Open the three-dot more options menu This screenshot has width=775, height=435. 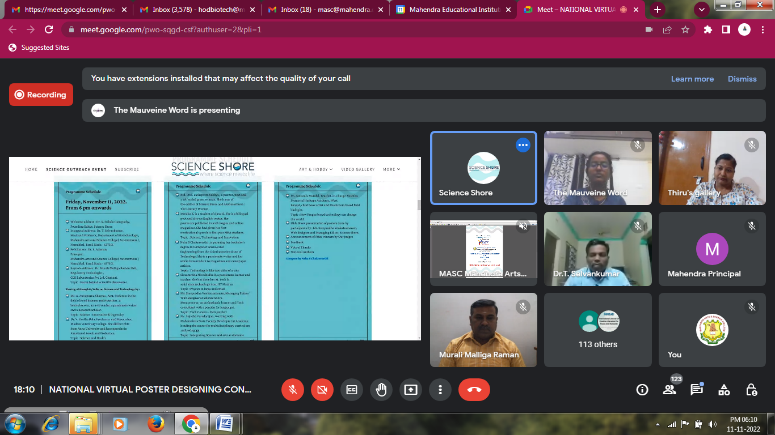coord(440,389)
